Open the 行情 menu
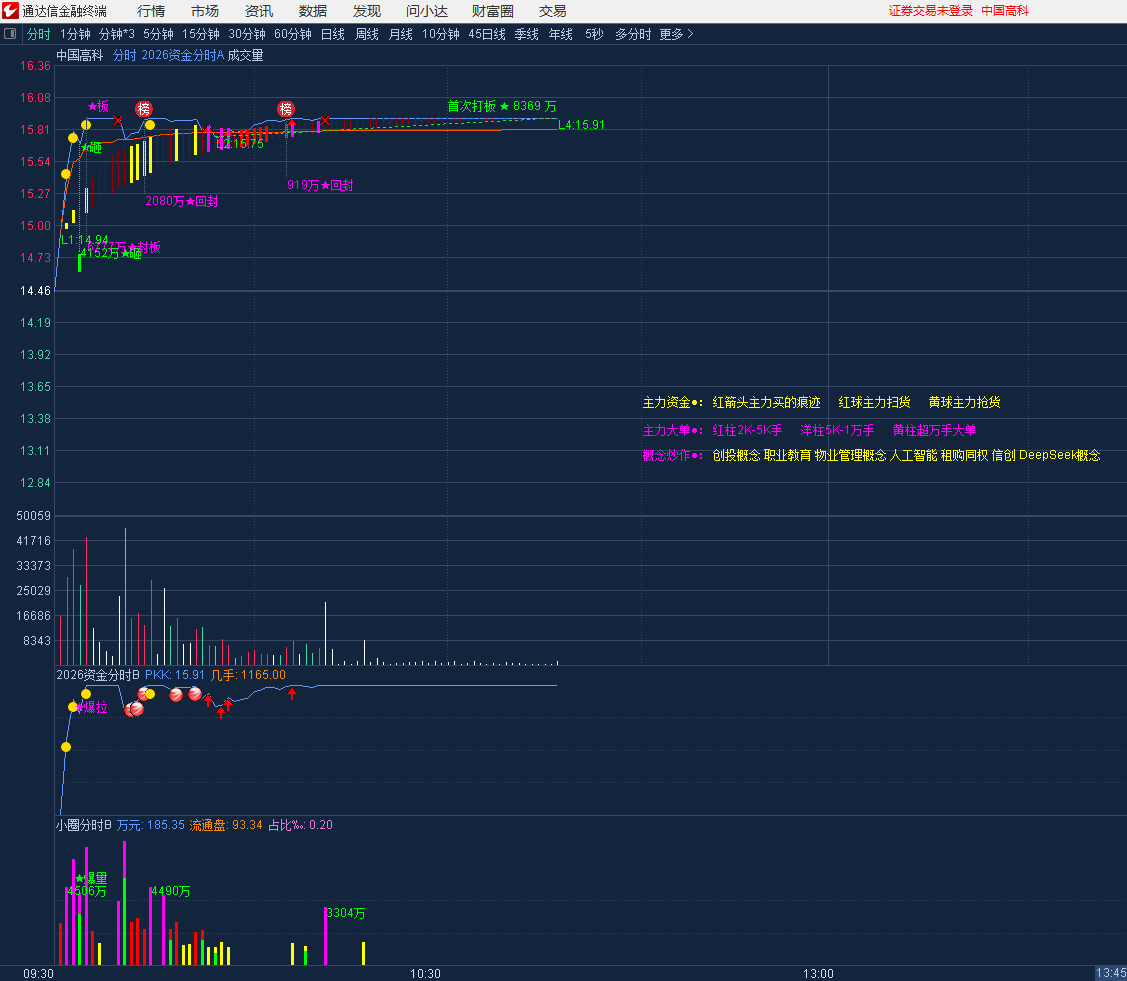 click(x=151, y=11)
